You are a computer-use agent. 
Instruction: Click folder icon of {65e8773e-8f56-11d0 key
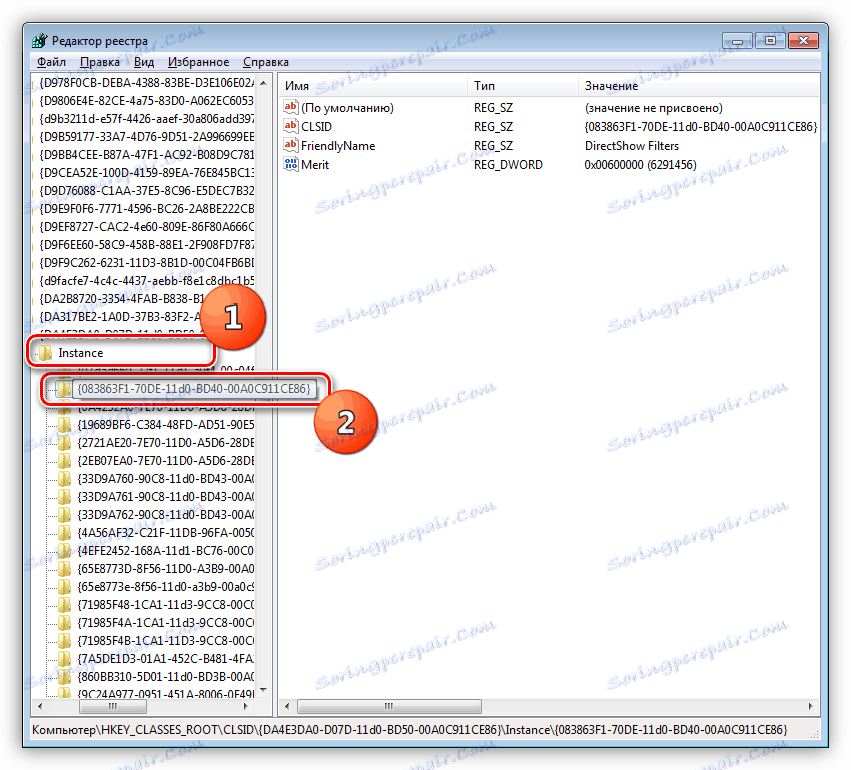64,587
